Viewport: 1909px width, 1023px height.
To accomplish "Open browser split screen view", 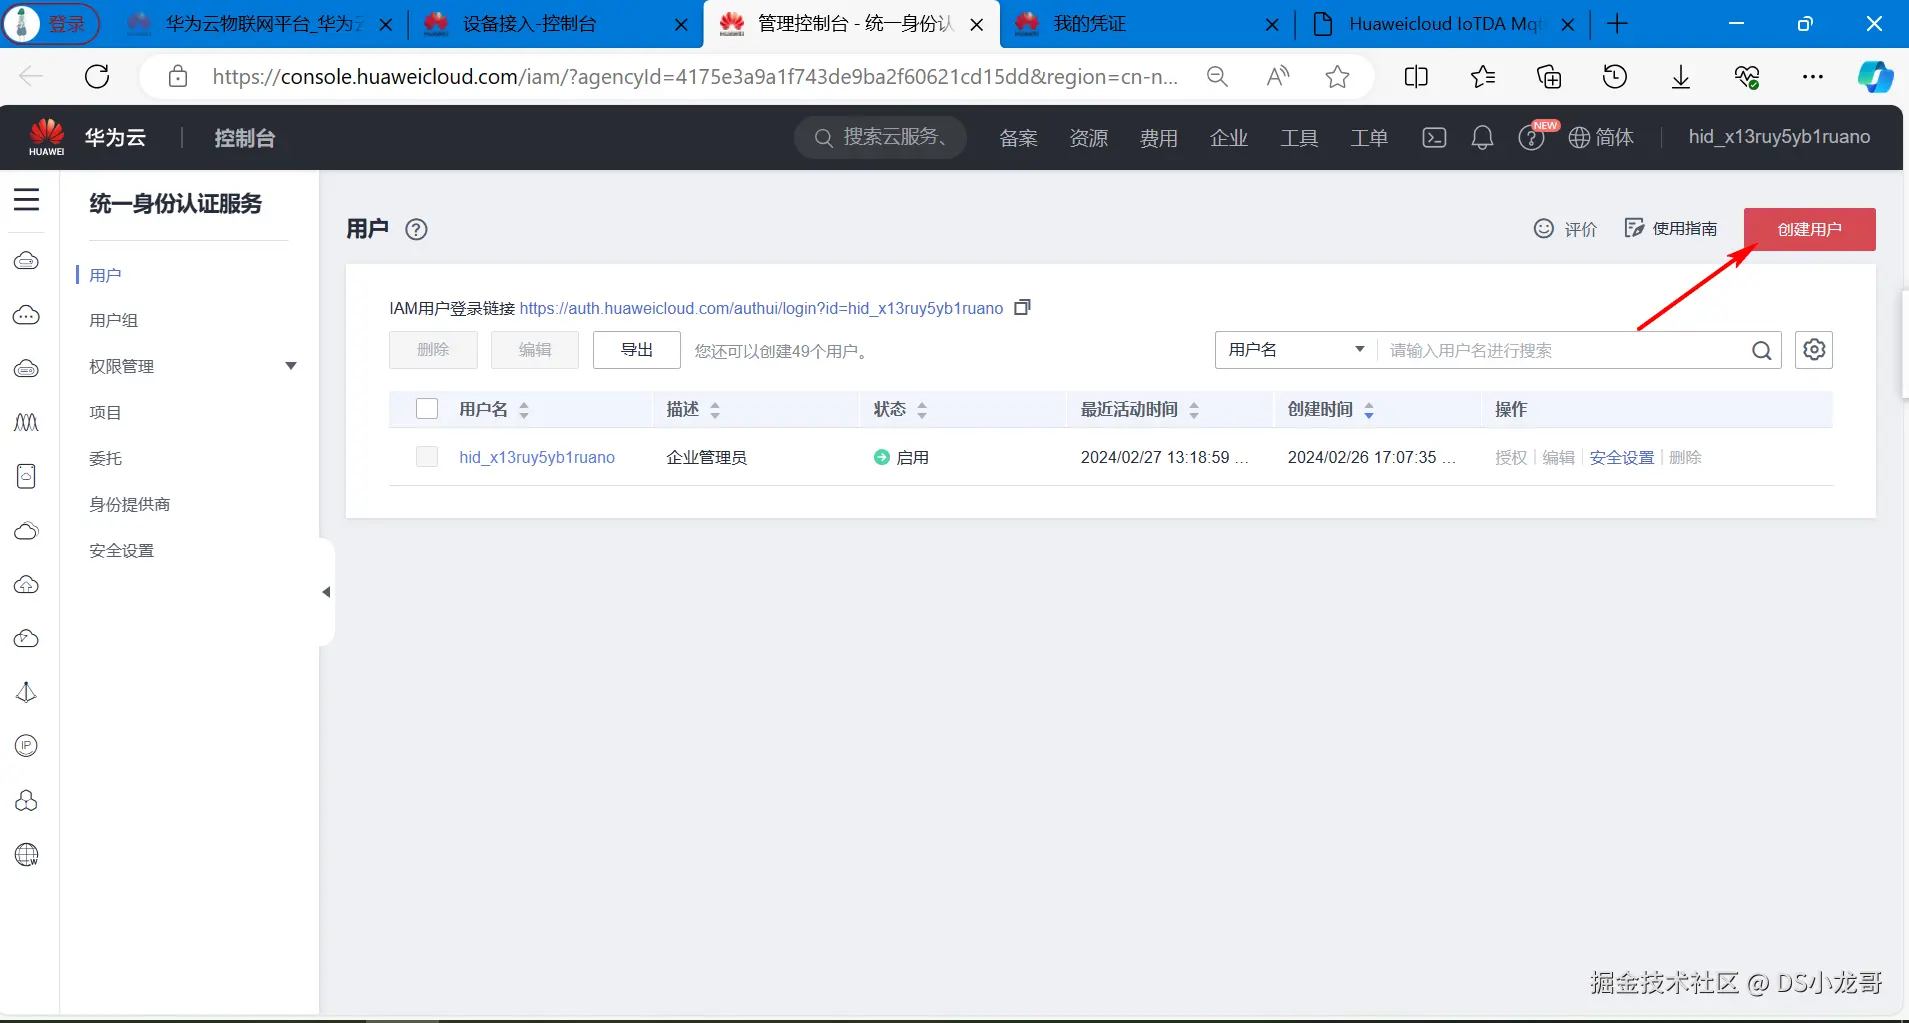I will (x=1416, y=77).
